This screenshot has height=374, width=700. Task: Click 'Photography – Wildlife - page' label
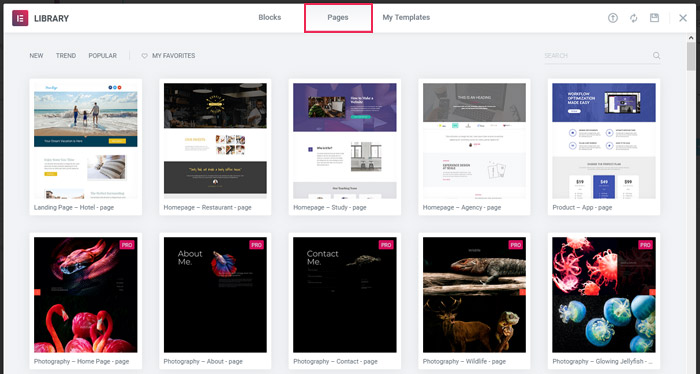464,362
